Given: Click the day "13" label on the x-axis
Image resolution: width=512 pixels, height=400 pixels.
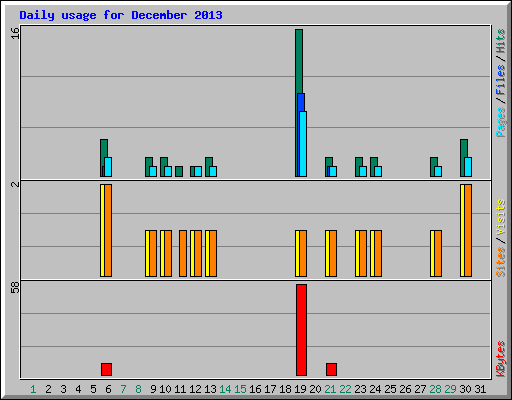Looking at the screenshot, I should tap(210, 389).
